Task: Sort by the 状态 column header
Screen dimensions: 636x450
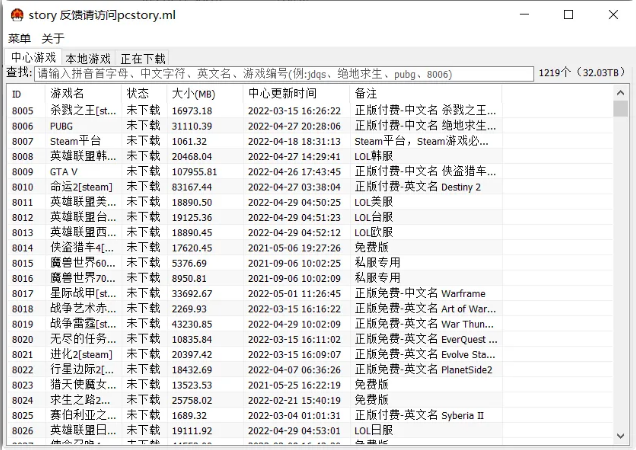Action: point(138,93)
